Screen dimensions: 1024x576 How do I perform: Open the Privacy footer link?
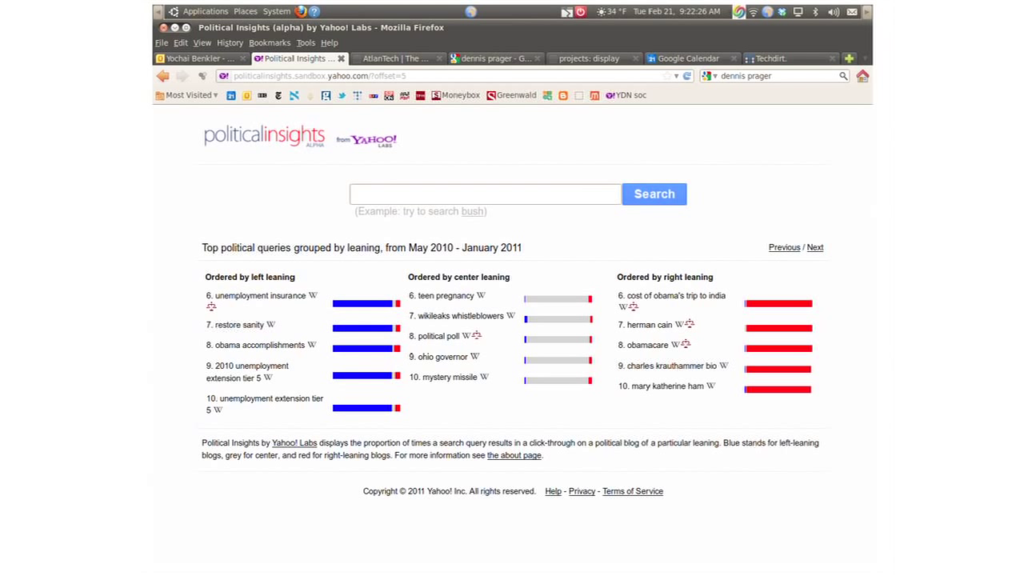pyautogui.click(x=582, y=491)
